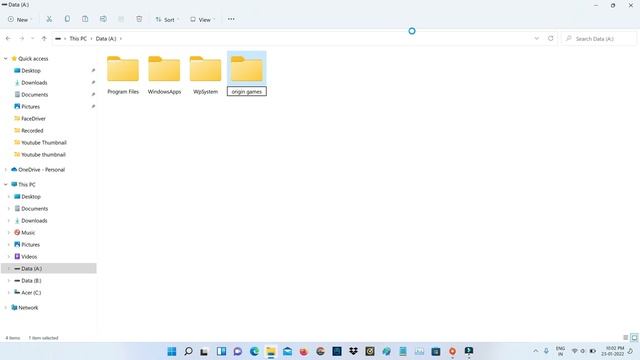Launch Microsoft Edge from the taskbar
640x360 pixels.
point(254,351)
